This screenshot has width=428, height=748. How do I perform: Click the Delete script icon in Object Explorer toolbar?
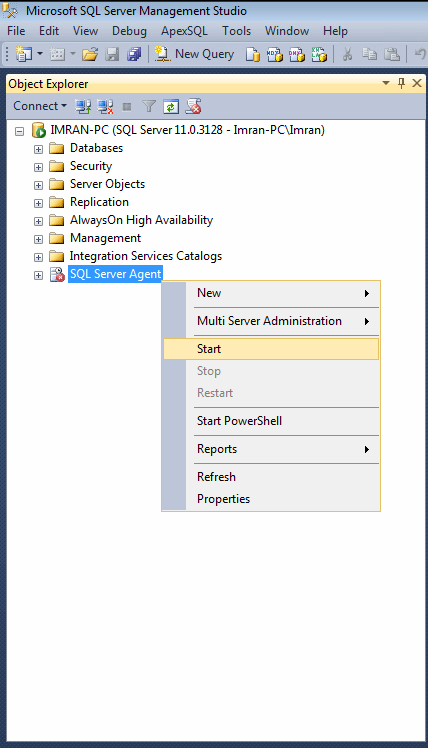(193, 106)
